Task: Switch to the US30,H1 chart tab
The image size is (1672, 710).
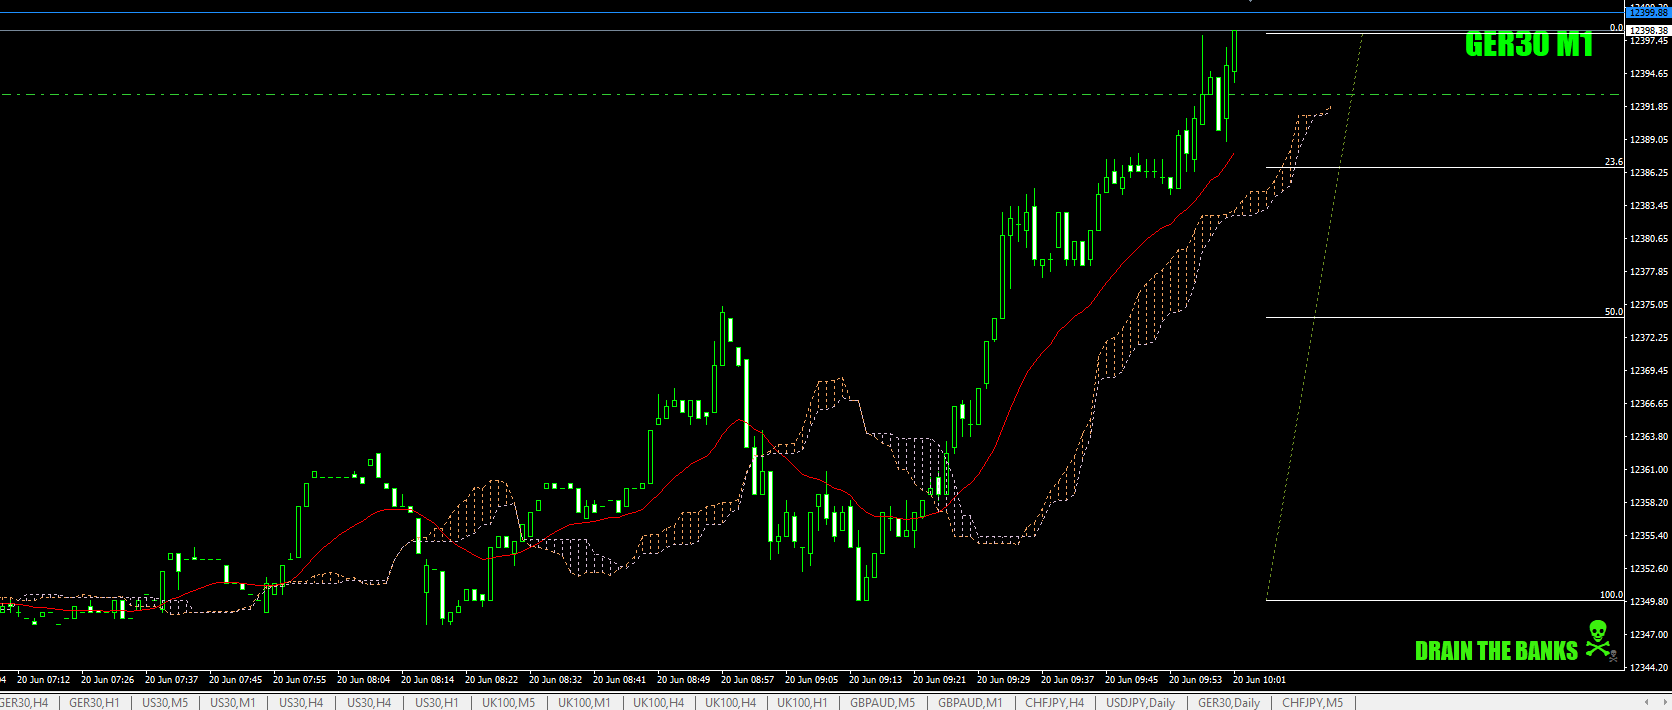Action: click(437, 703)
